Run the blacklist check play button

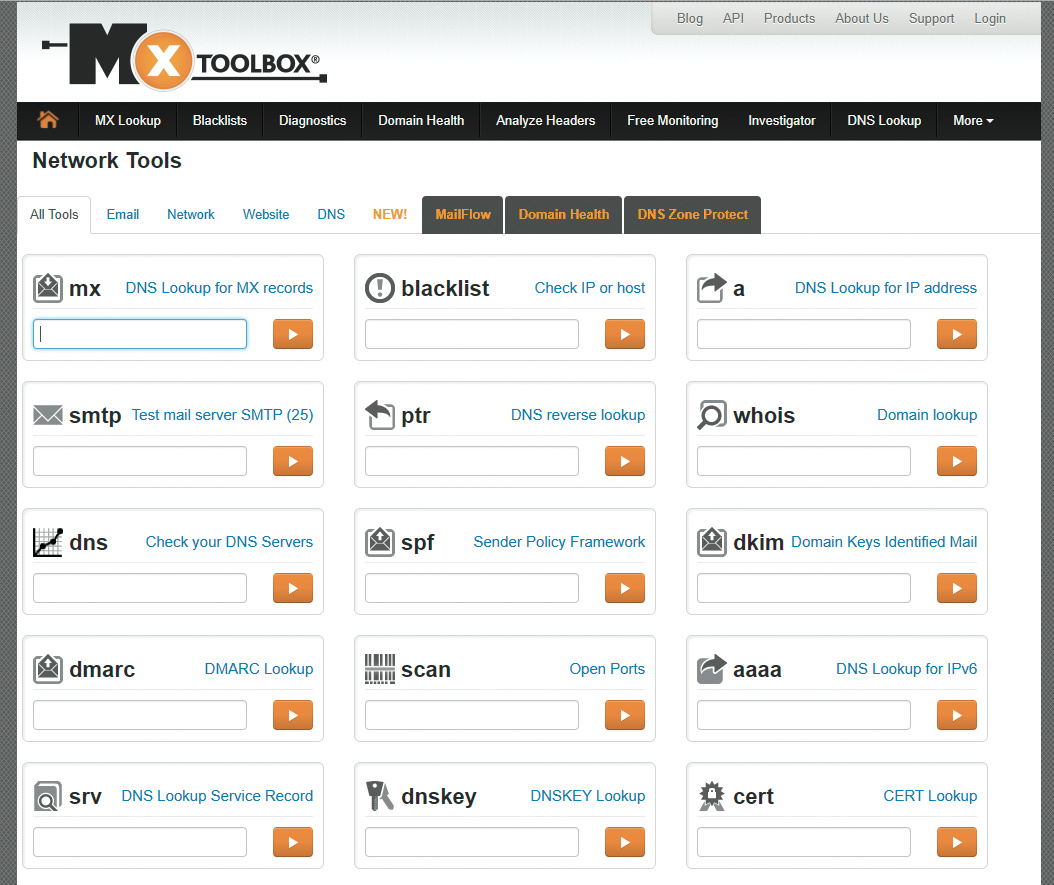click(x=625, y=334)
